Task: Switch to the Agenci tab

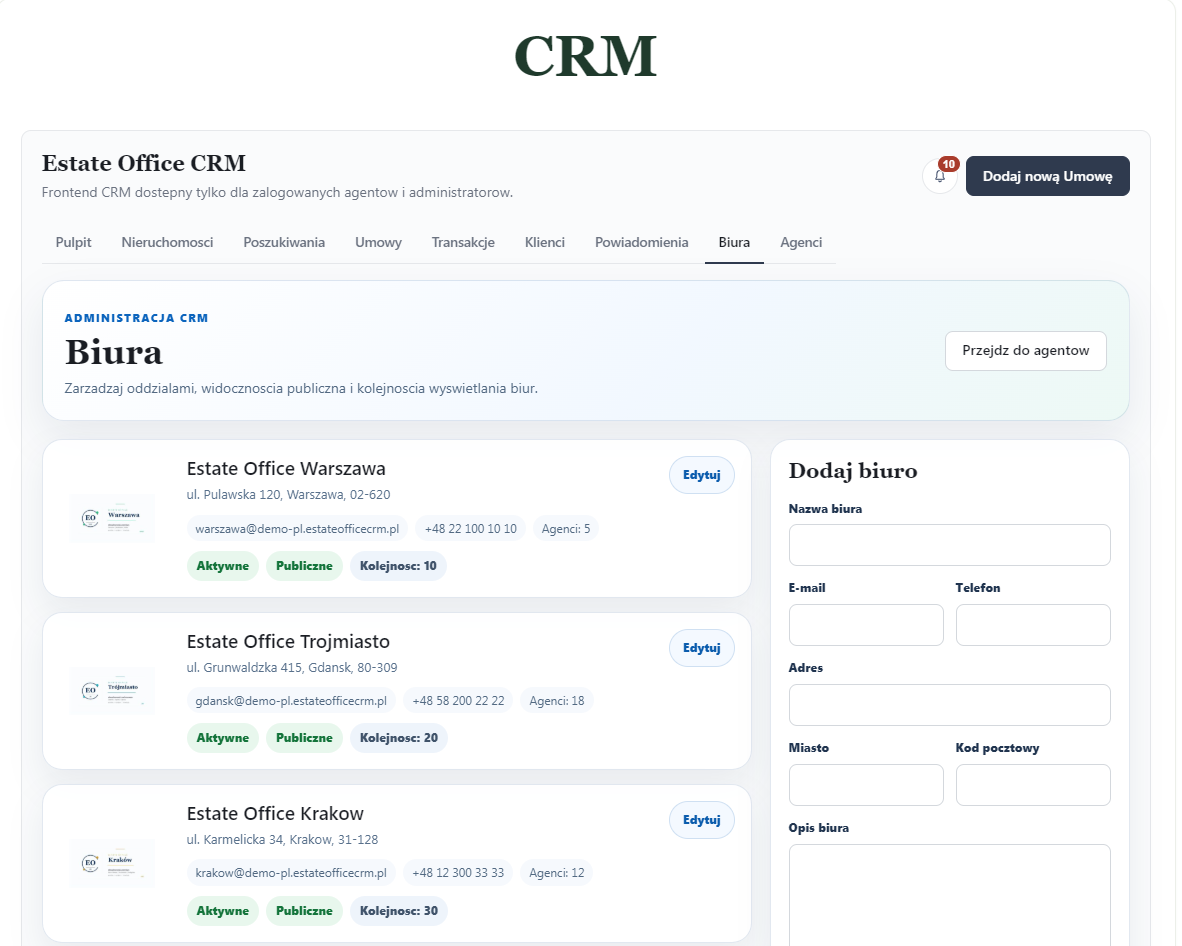Action: pyautogui.click(x=801, y=243)
